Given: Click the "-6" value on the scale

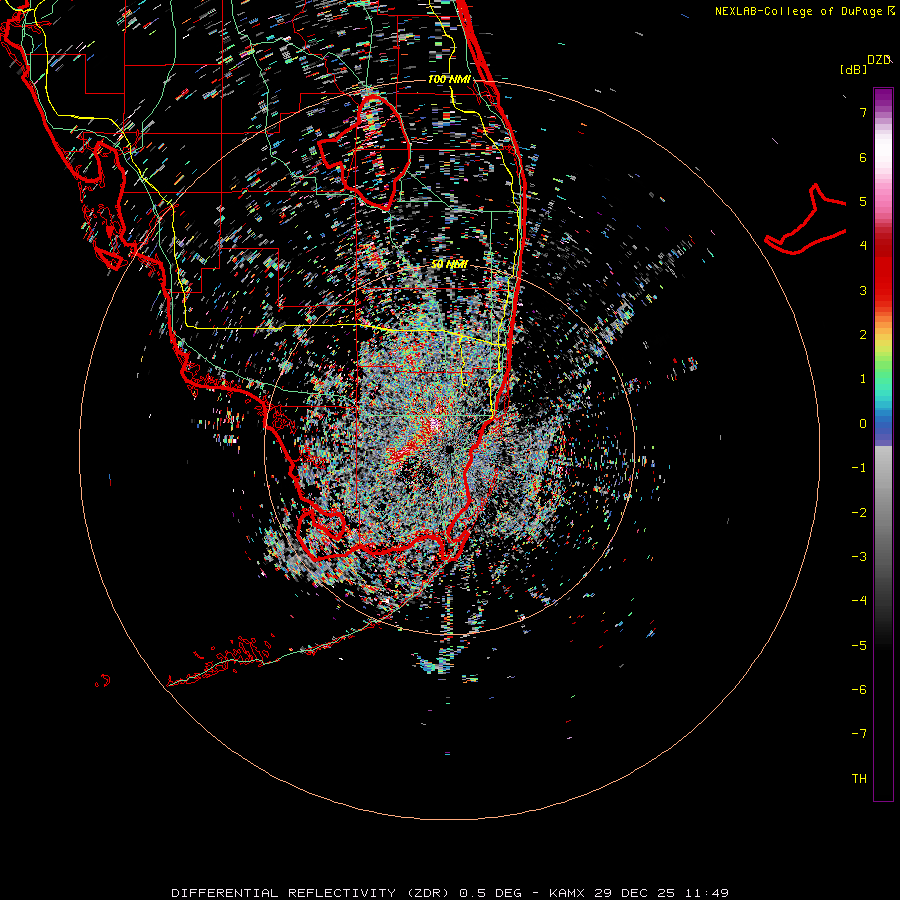Looking at the screenshot, I should pos(859,689).
